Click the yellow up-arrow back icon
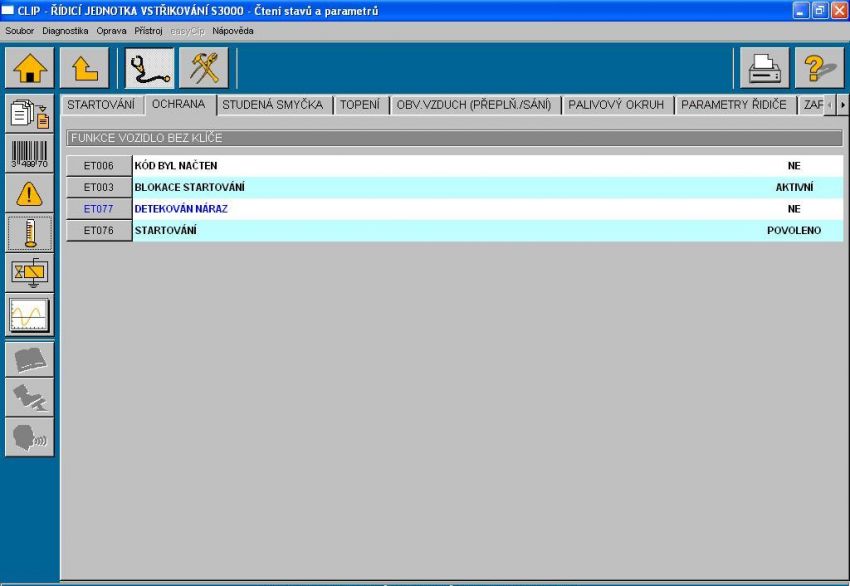The height and width of the screenshot is (586, 850). point(84,68)
